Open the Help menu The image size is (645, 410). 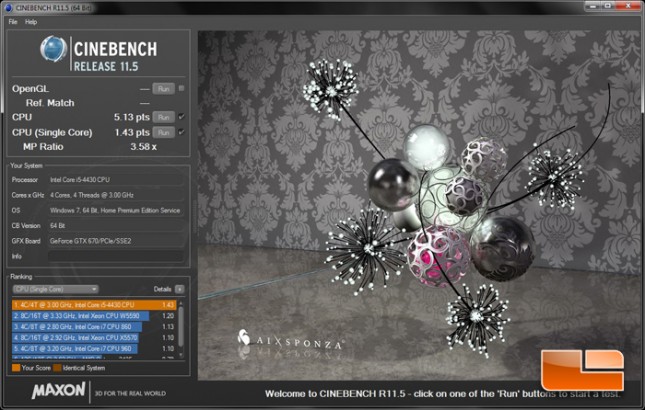[x=31, y=22]
